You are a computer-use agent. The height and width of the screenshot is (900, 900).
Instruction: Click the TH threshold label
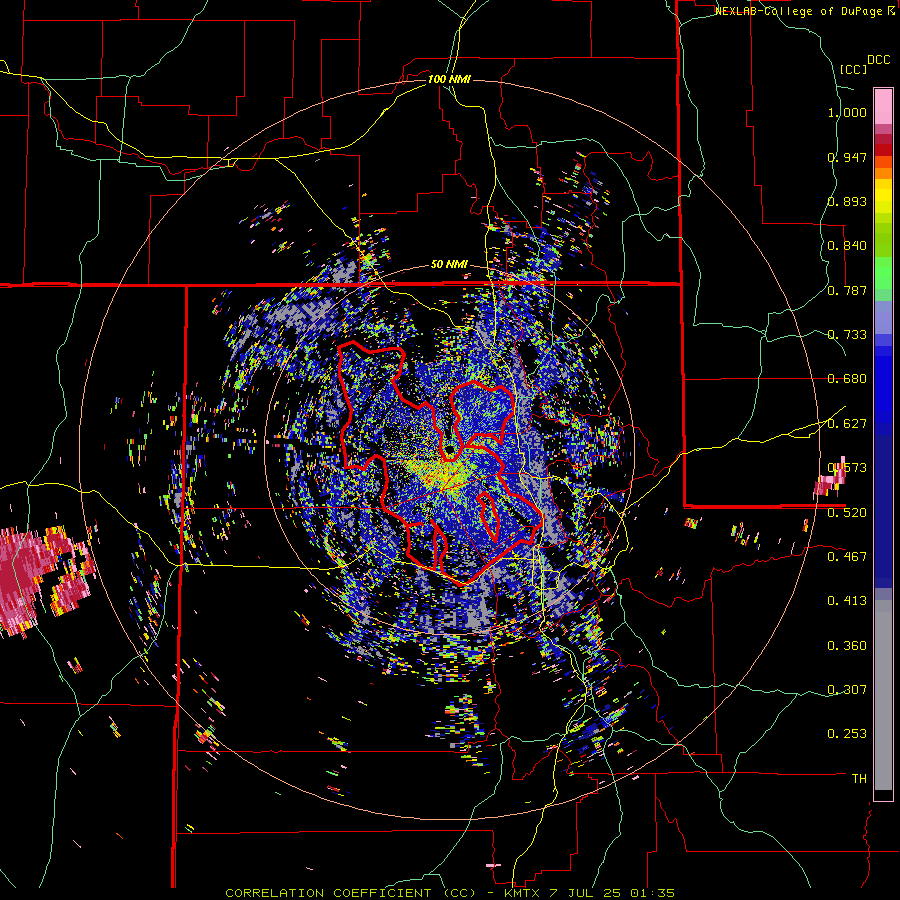pos(859,779)
